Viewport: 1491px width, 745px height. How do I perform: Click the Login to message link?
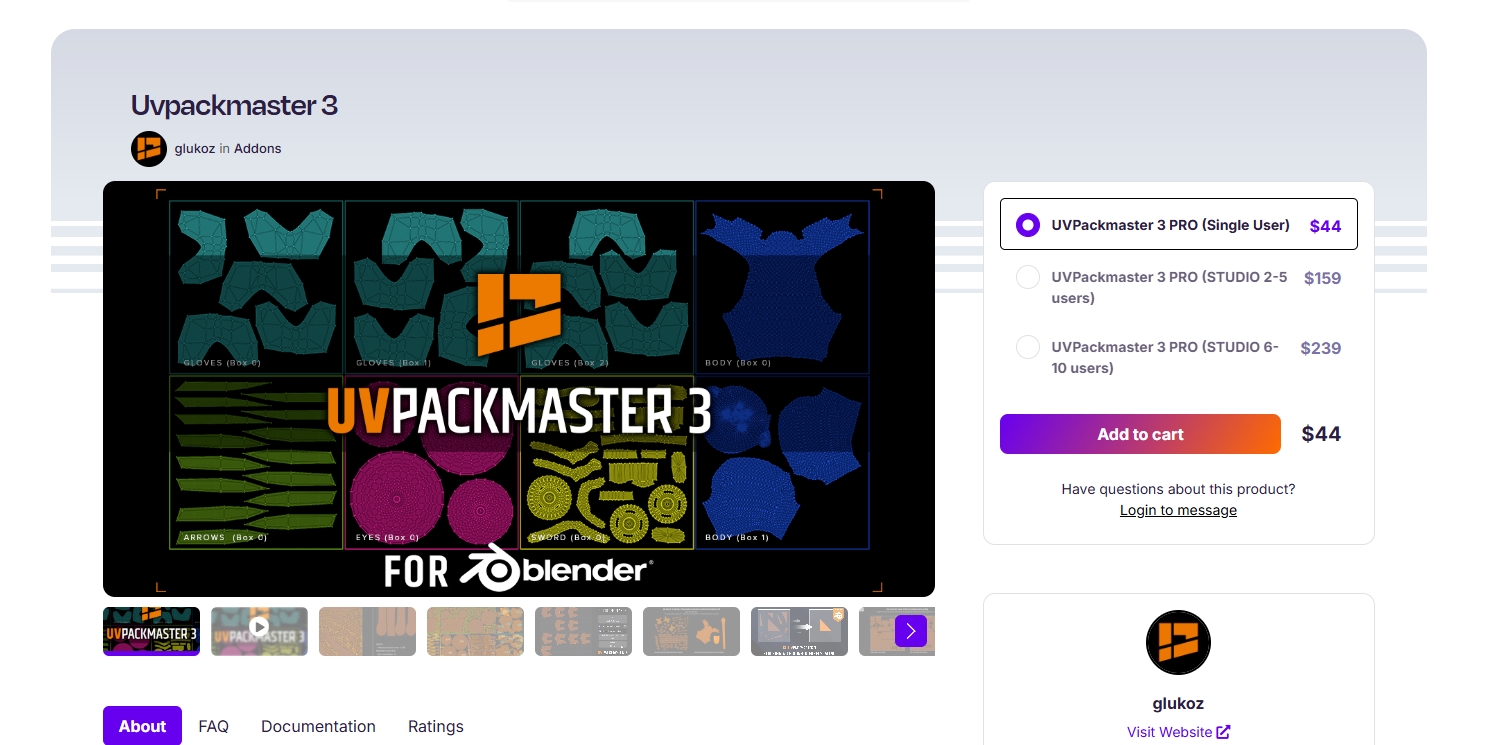tap(1178, 510)
